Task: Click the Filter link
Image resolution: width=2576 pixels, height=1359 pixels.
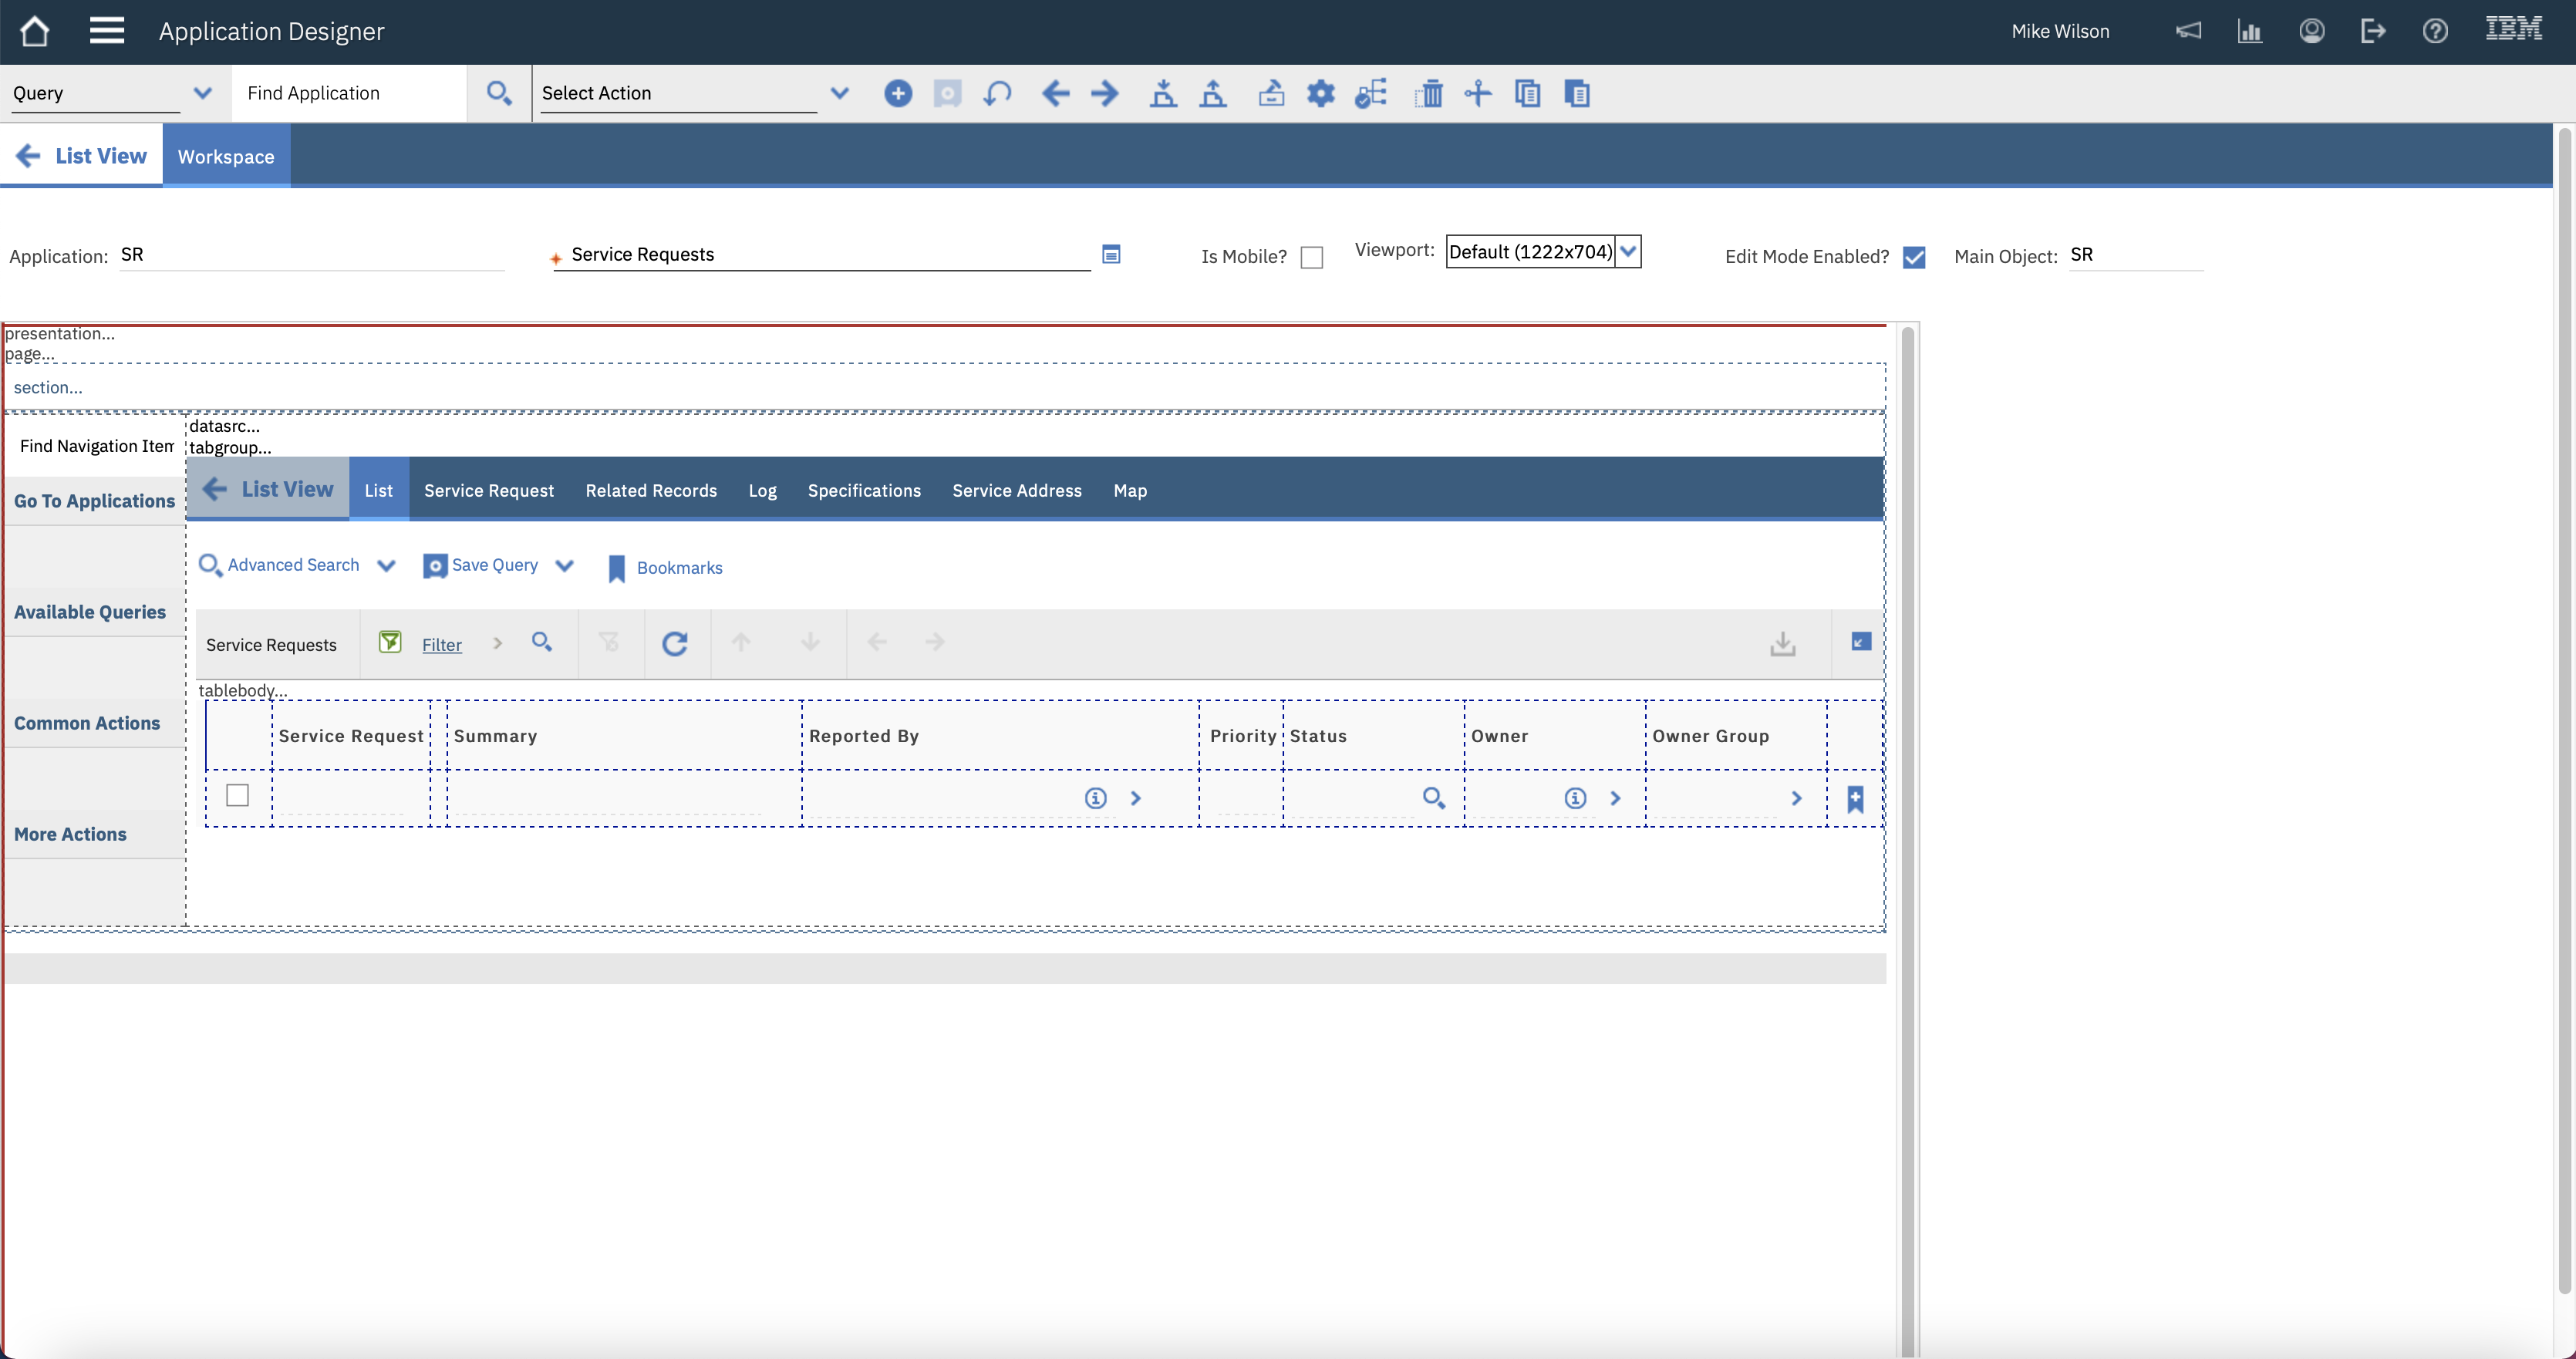Action: tap(441, 645)
